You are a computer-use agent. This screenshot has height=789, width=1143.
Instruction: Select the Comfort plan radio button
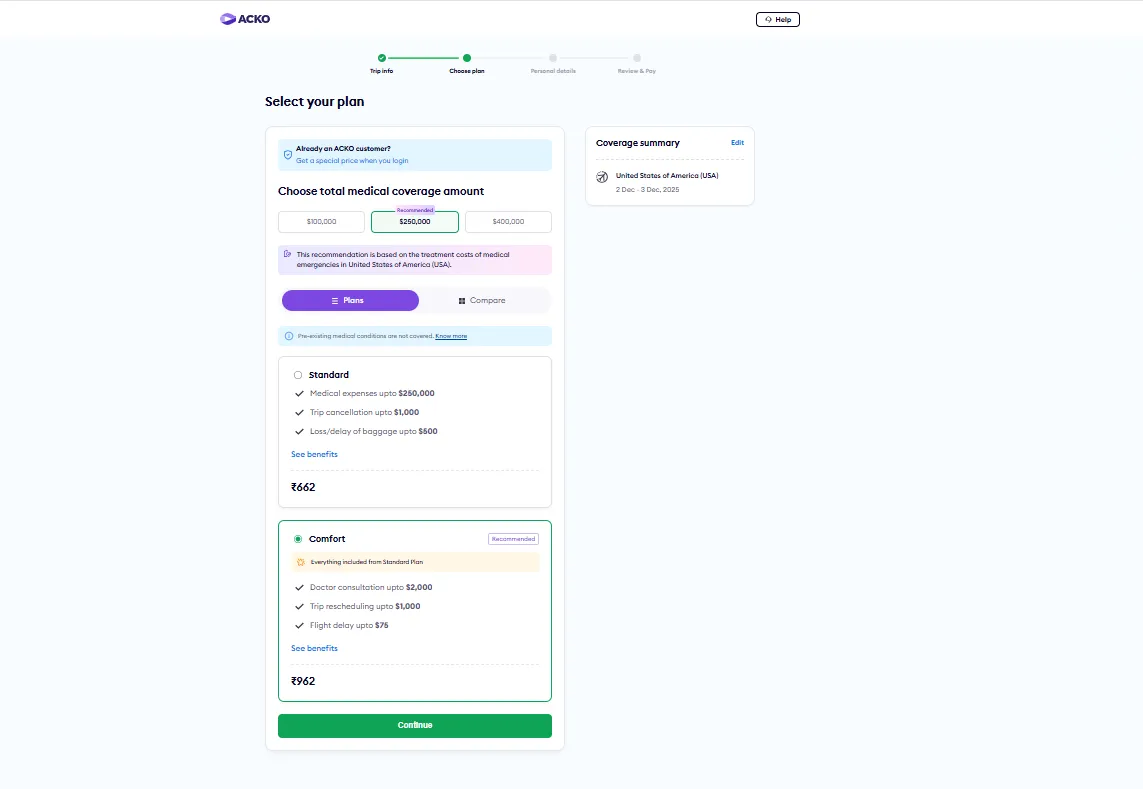coord(298,539)
